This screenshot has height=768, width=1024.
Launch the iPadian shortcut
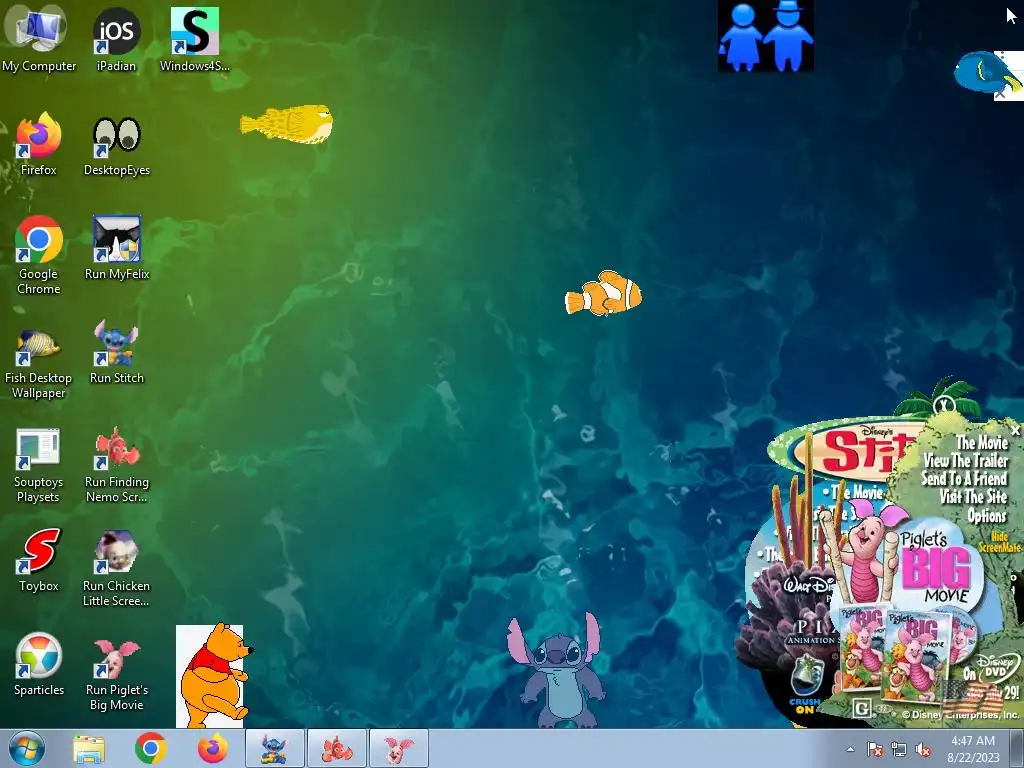point(116,38)
